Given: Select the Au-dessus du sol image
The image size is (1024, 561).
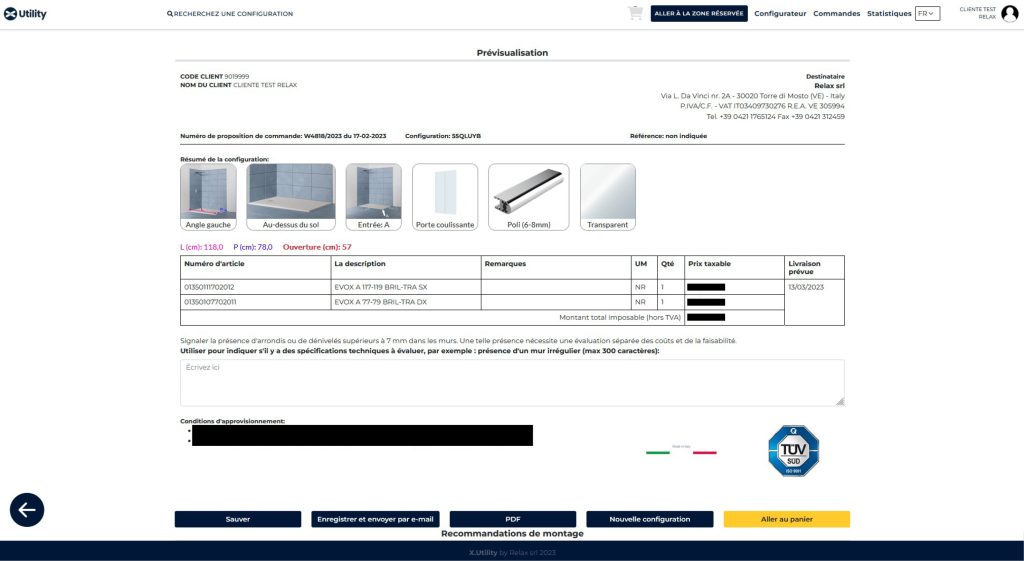Looking at the screenshot, I should pos(290,191).
